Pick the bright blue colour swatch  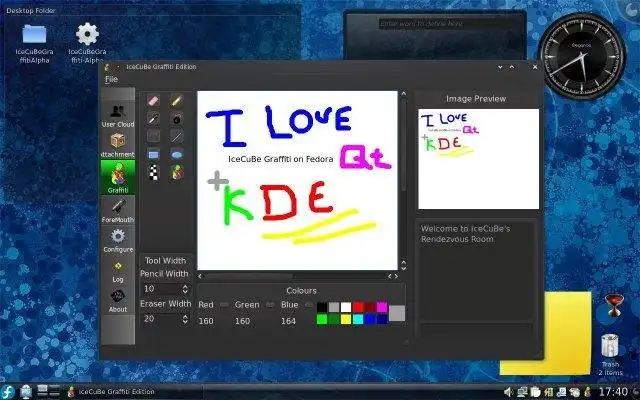click(x=370, y=319)
